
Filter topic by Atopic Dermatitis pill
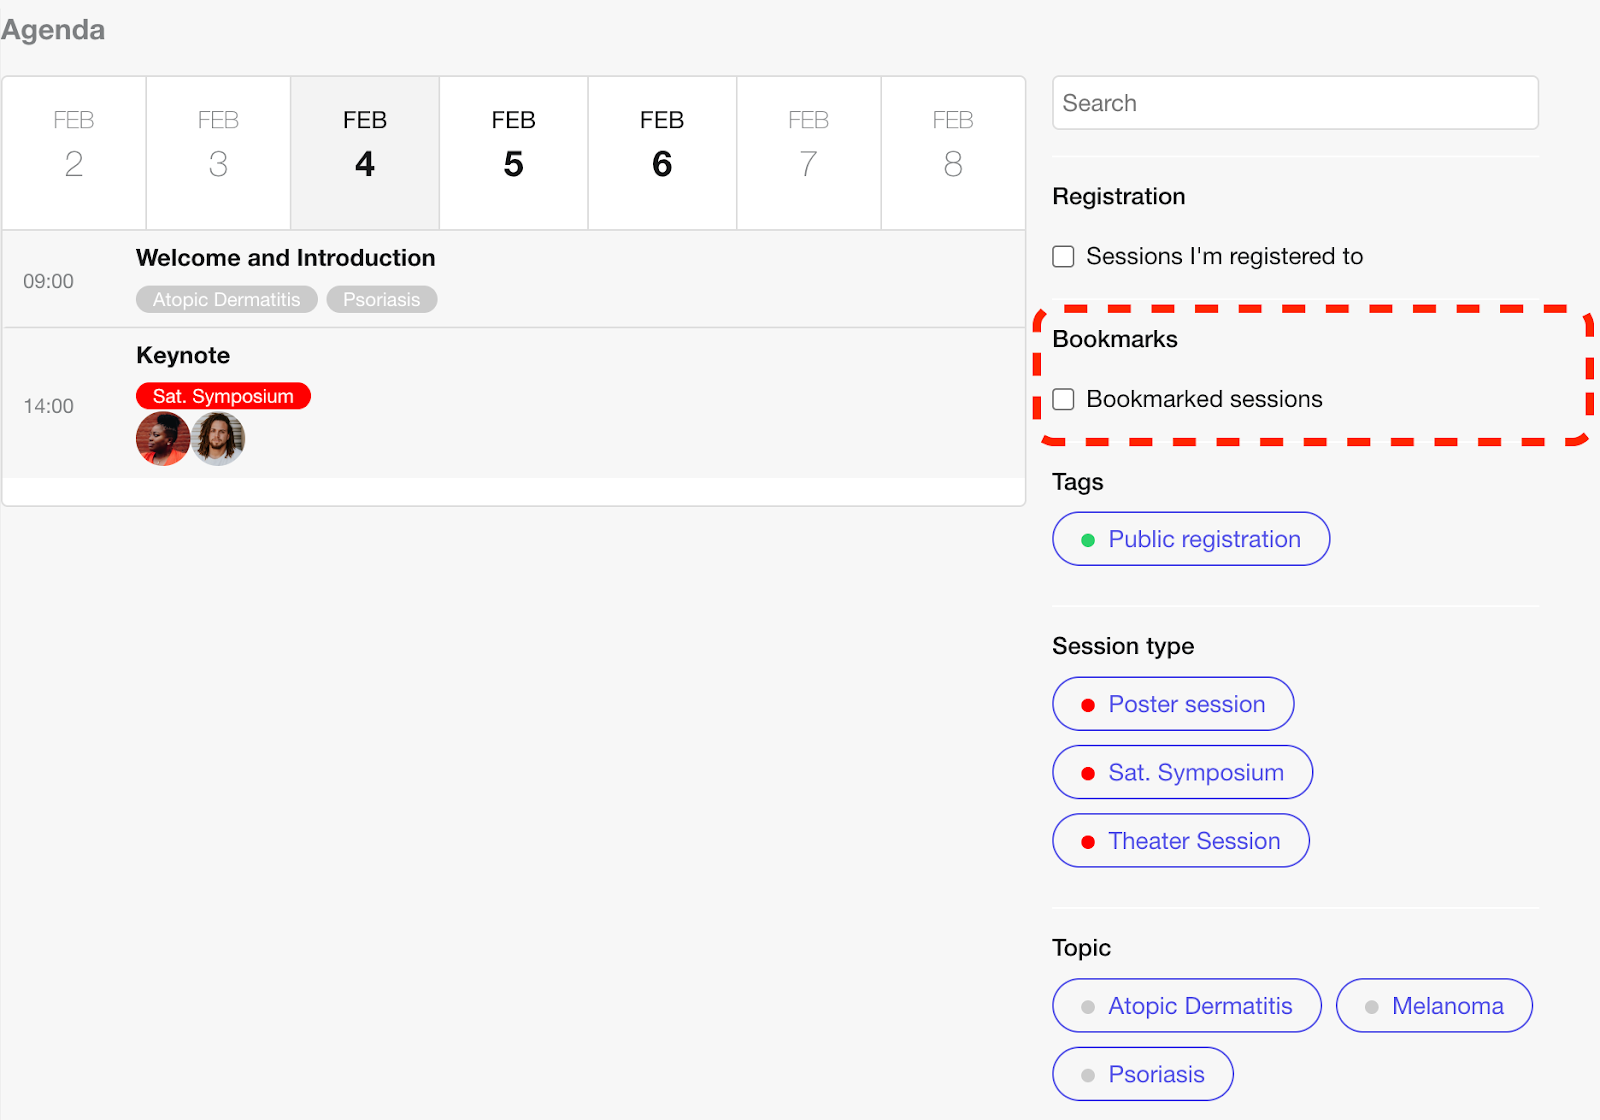tap(1187, 1006)
